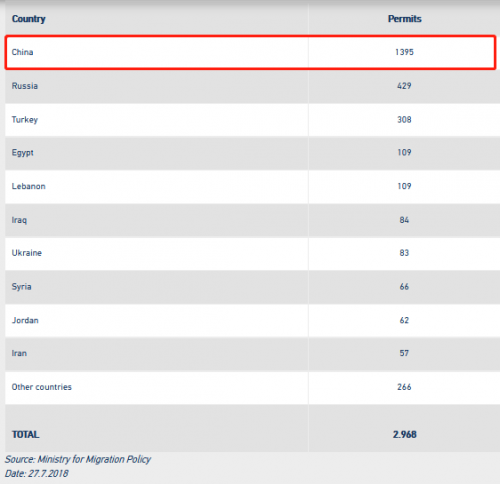Click the Country column header
This screenshot has height=484, width=500.
tap(29, 19)
